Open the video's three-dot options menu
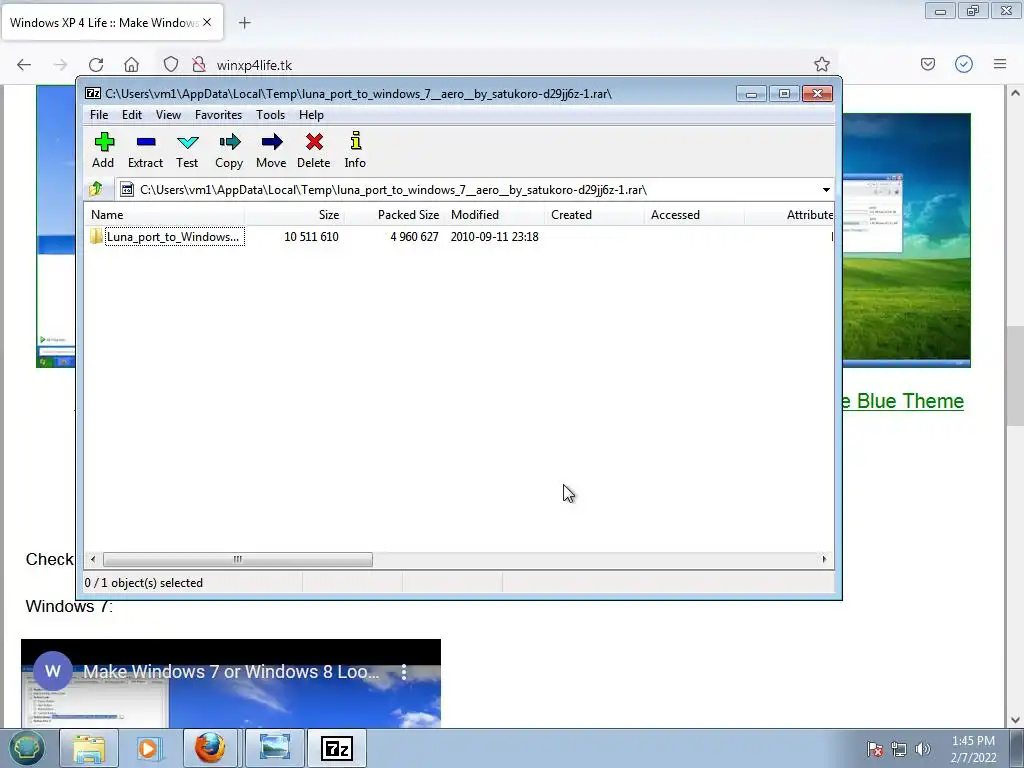Screen dimensions: 1024x768 404,672
